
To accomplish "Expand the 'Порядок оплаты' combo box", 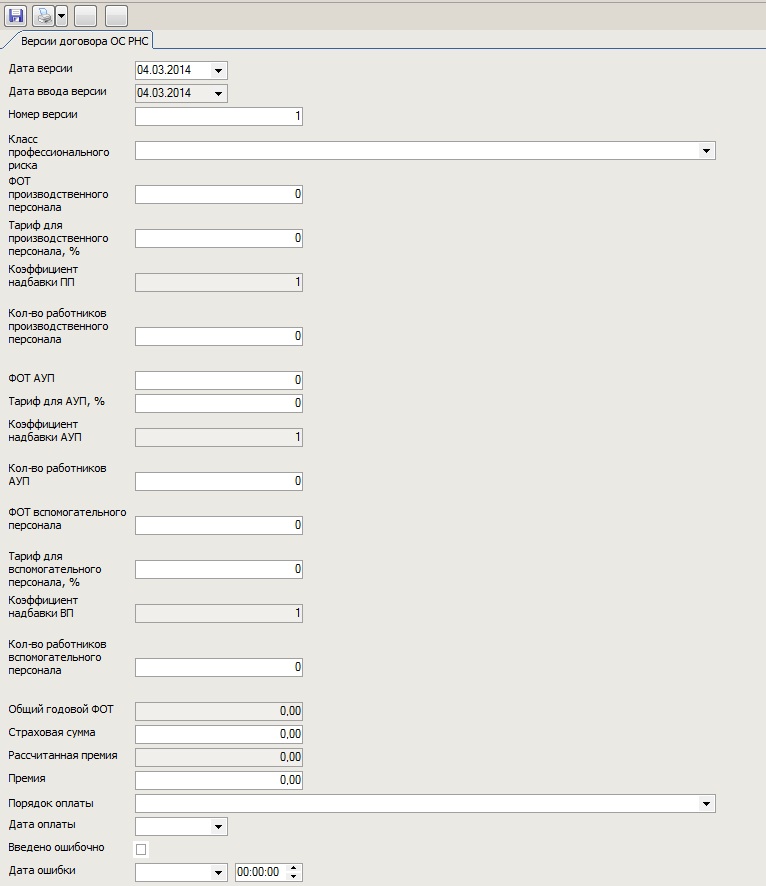I will 707,804.
